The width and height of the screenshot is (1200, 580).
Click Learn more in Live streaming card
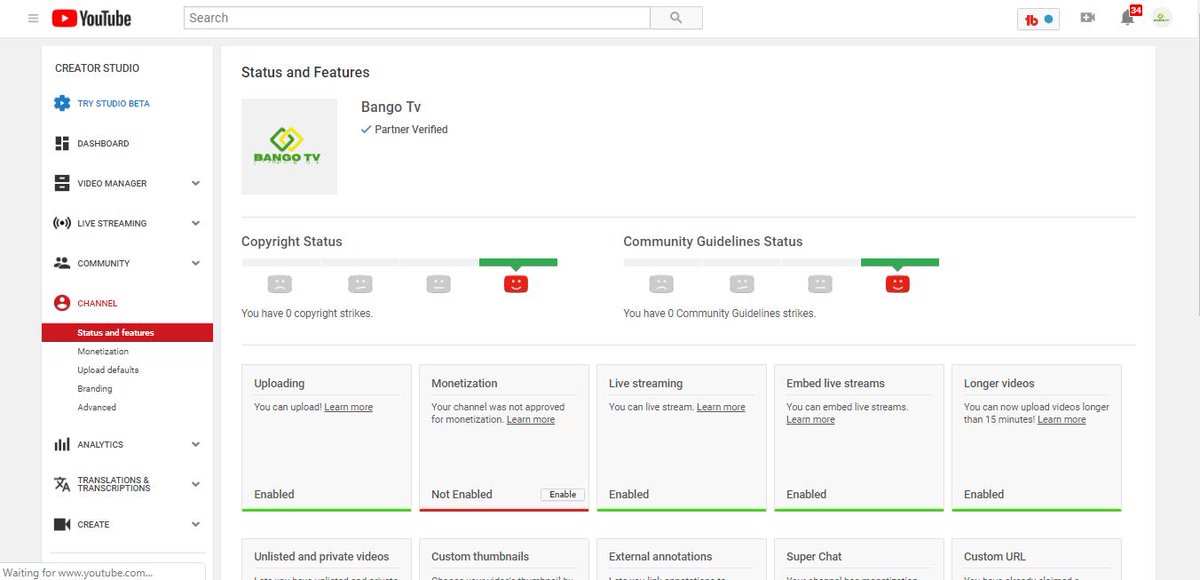721,407
